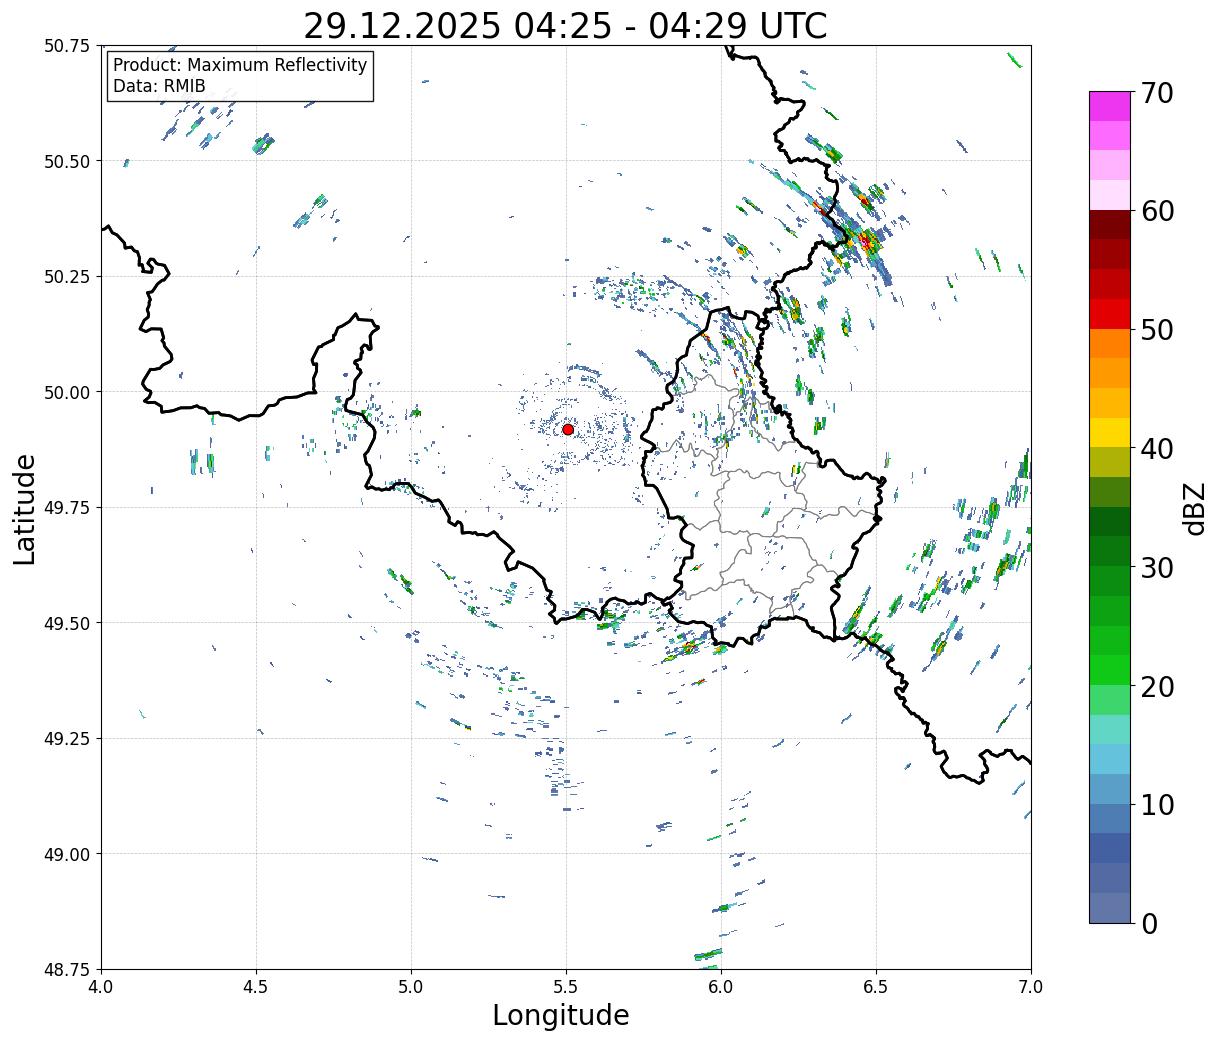Click the latitude tick label 49.50
This screenshot has height=1040, width=1219.
pos(67,623)
